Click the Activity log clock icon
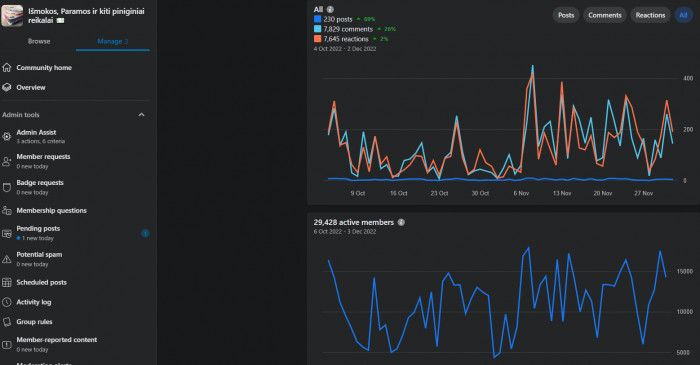This screenshot has width=700, height=365. click(6, 302)
